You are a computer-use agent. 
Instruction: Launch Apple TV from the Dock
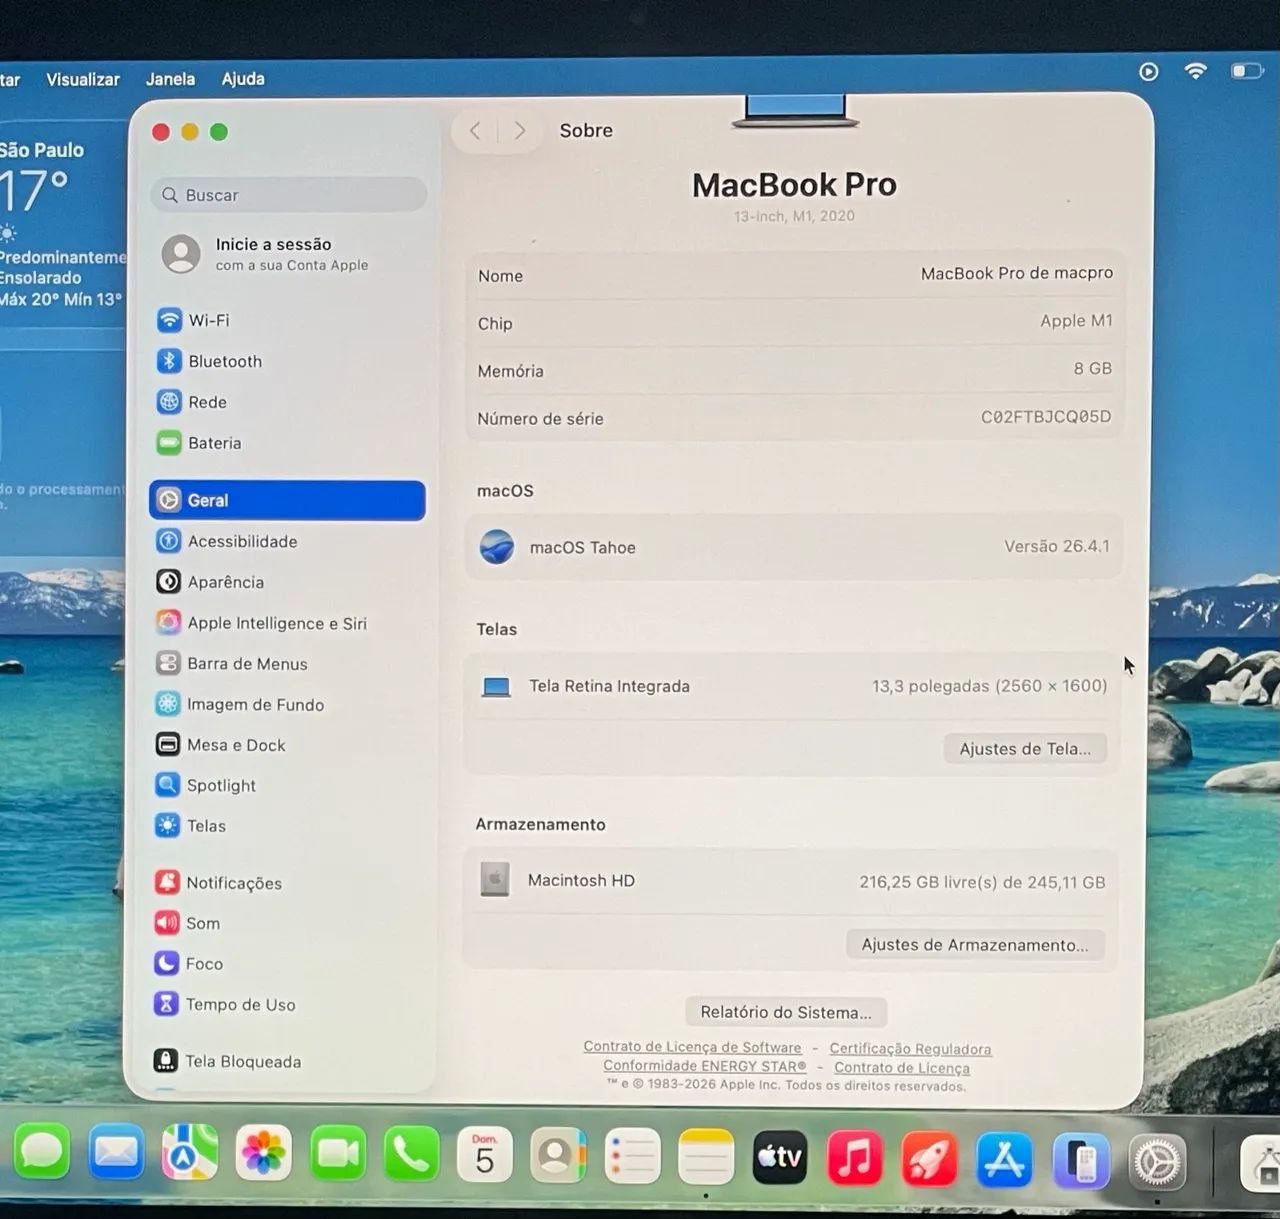[x=780, y=1158]
